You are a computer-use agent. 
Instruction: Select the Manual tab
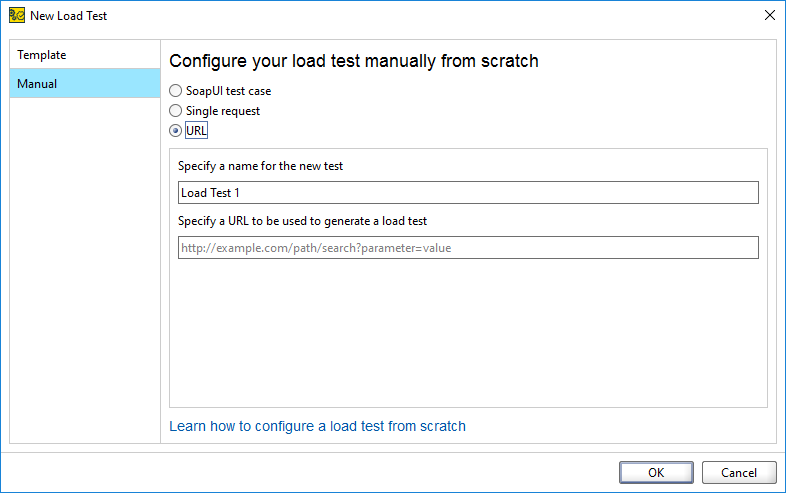click(85, 83)
